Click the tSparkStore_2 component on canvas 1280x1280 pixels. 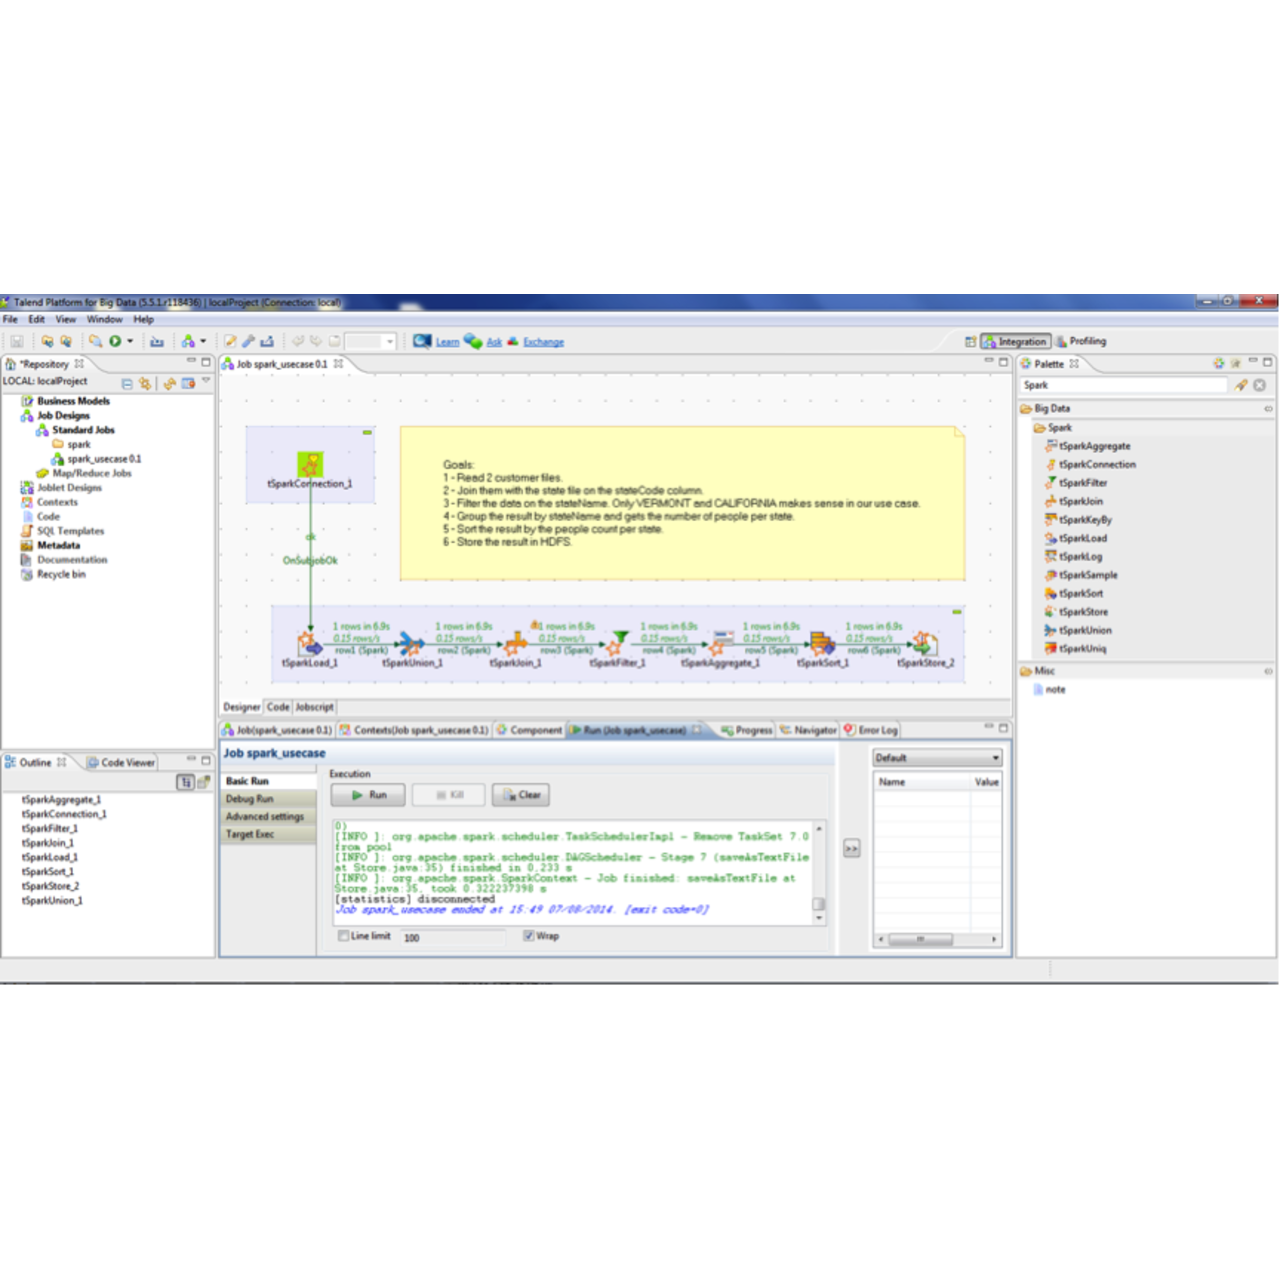click(925, 643)
